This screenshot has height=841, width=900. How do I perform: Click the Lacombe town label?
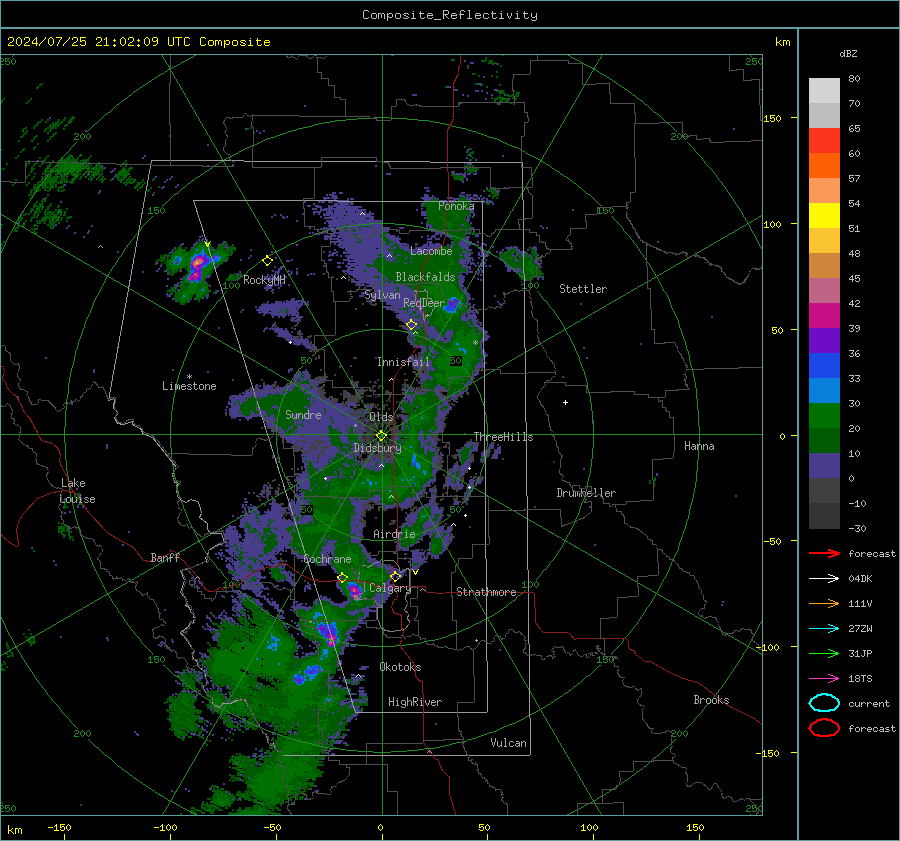[431, 251]
